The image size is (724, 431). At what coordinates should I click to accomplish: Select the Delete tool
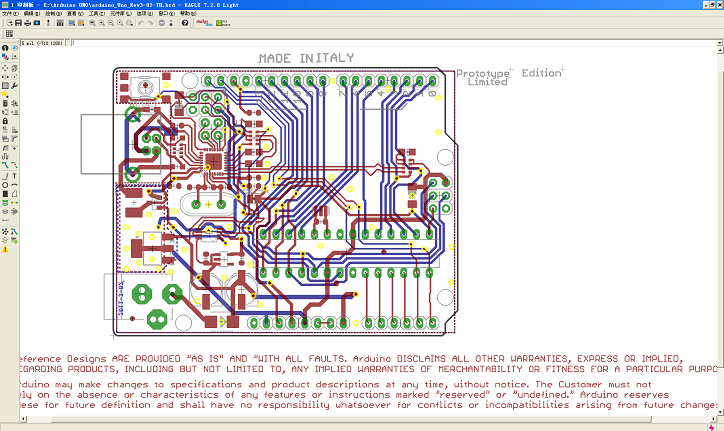[5, 103]
